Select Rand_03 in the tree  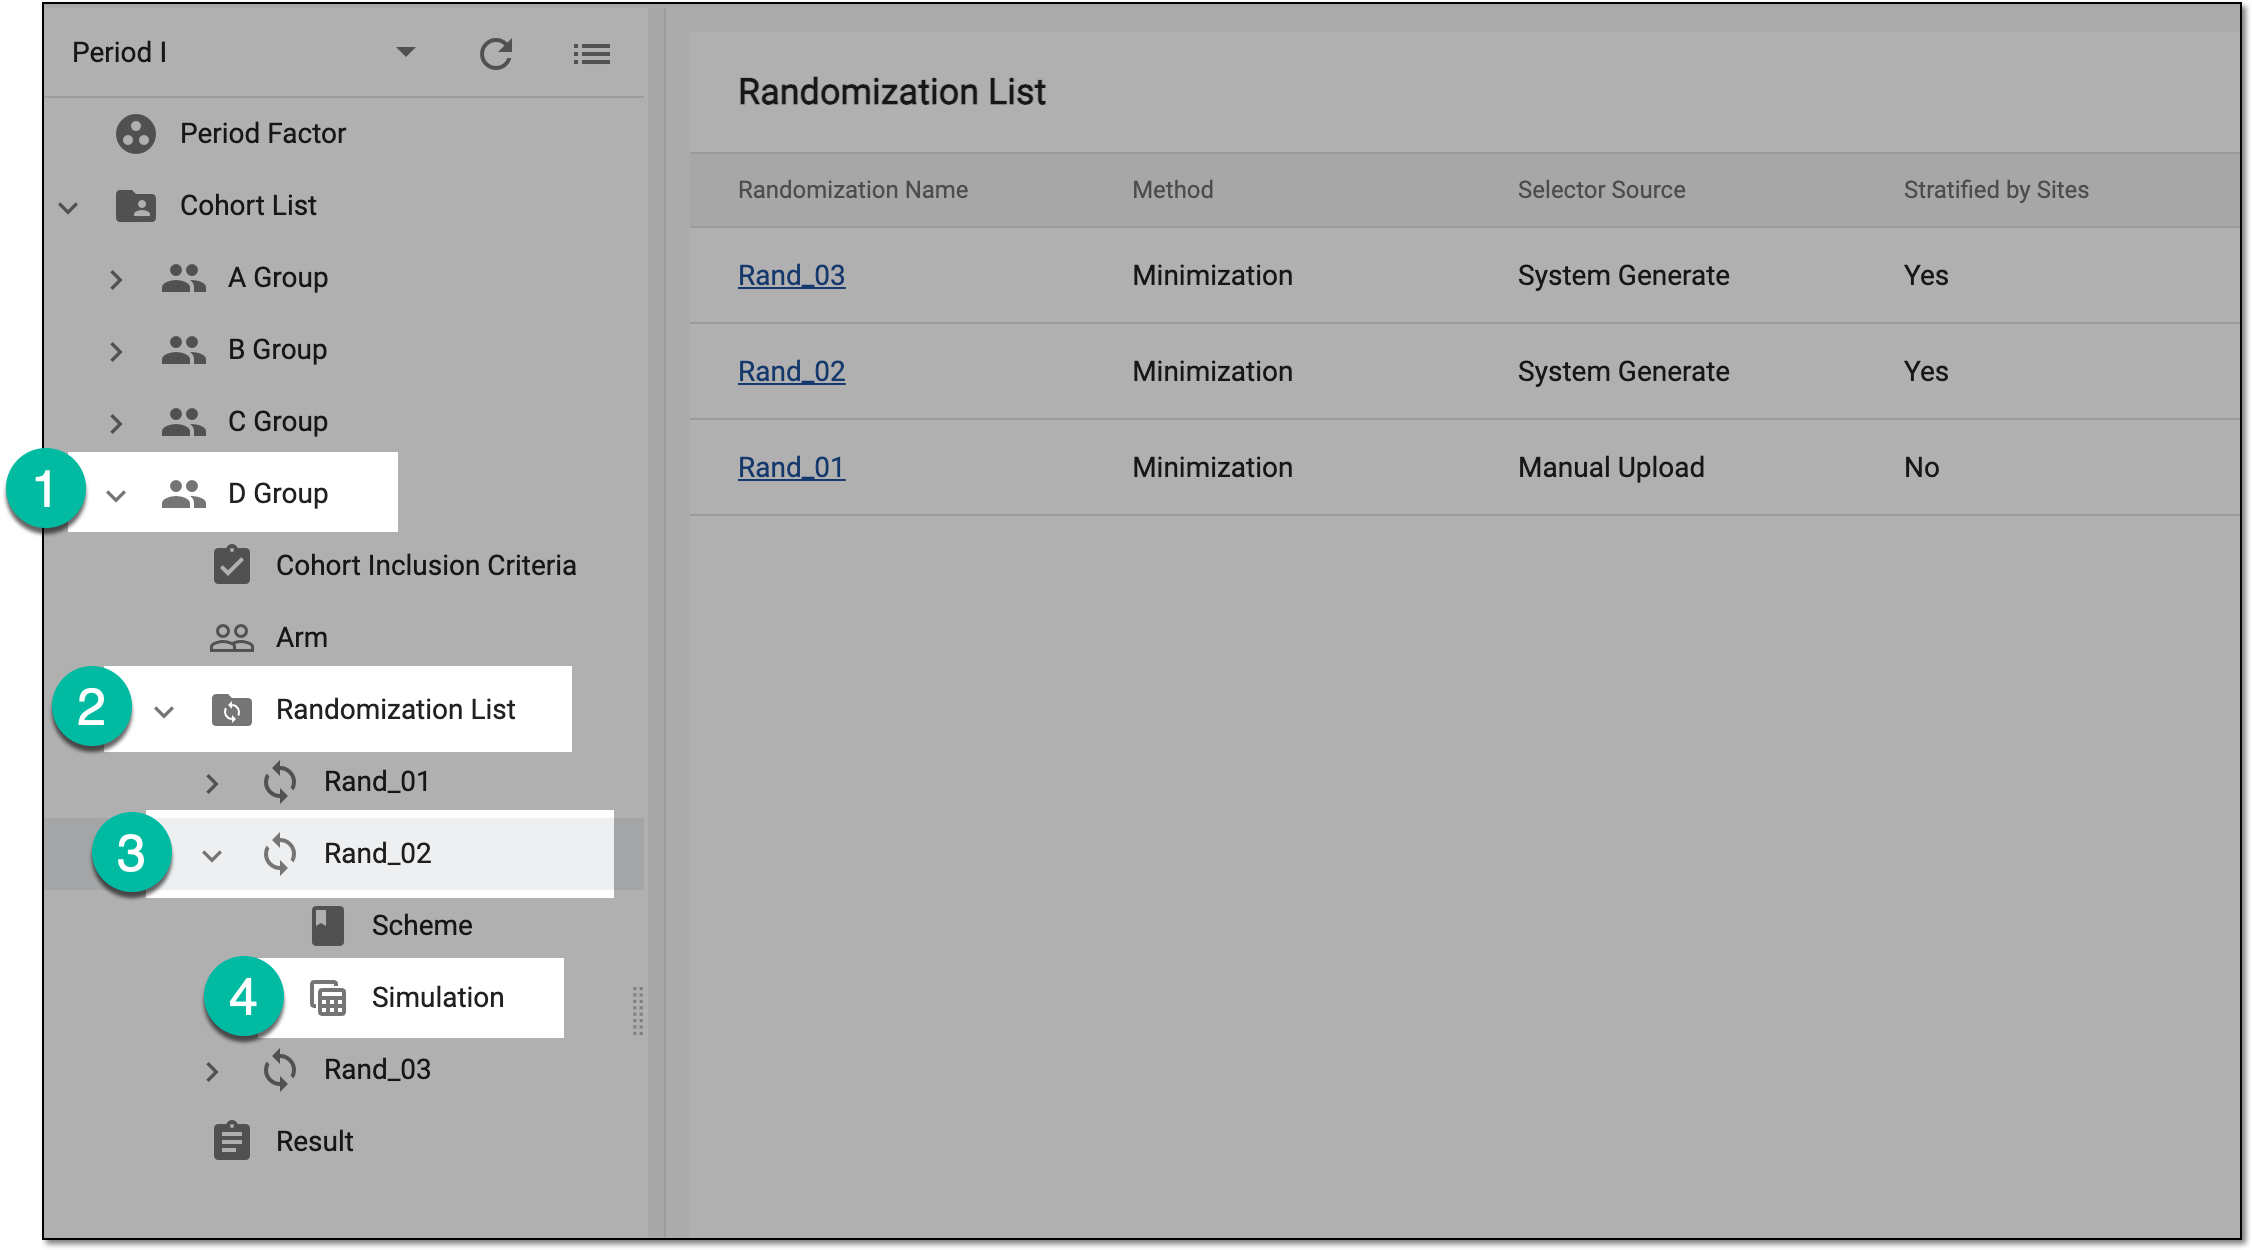pyautogui.click(x=377, y=1069)
